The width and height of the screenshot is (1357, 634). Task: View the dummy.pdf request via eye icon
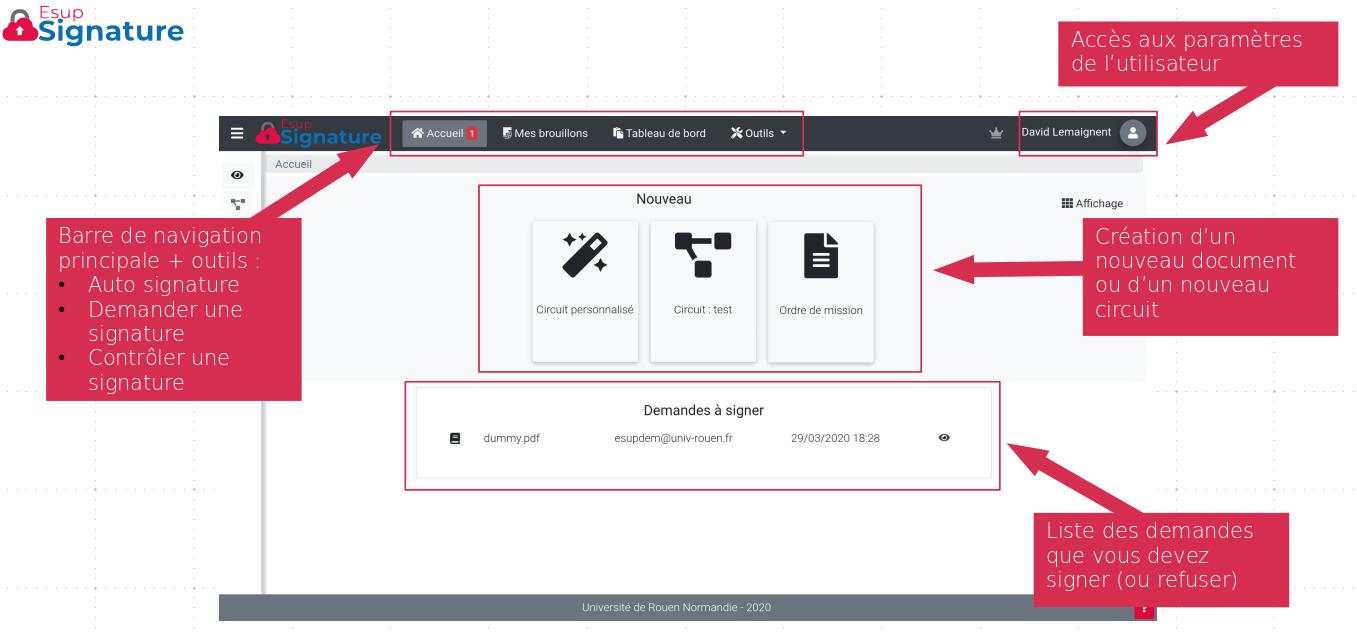pos(944,438)
